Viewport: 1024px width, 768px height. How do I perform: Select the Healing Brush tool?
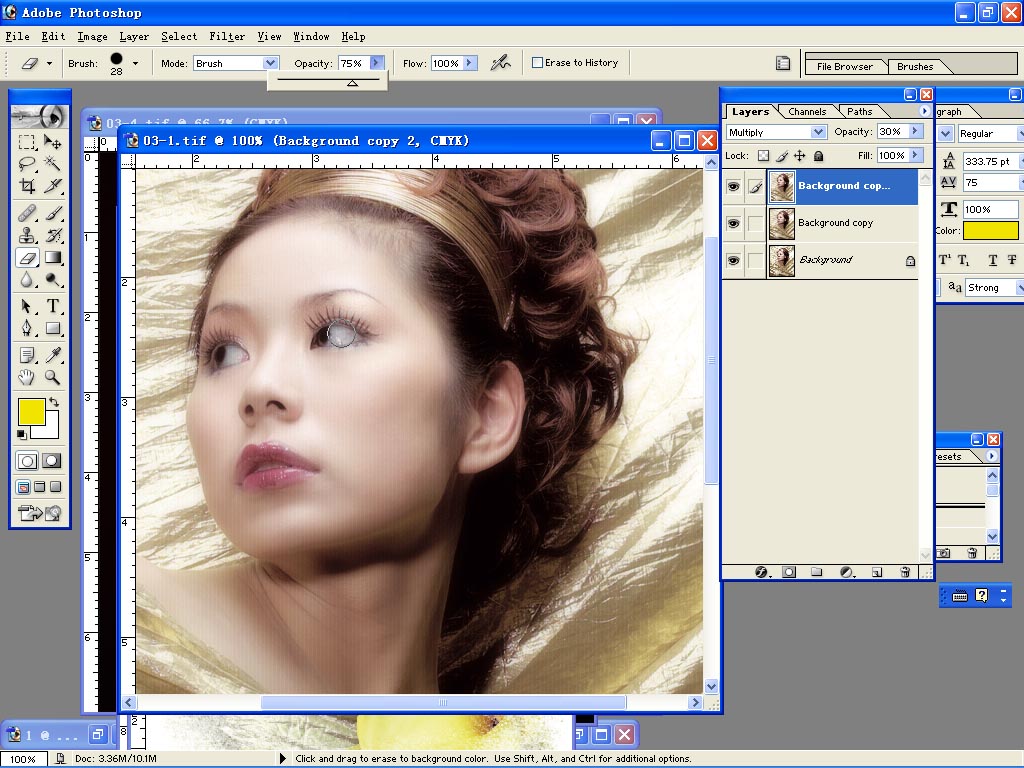tap(27, 213)
